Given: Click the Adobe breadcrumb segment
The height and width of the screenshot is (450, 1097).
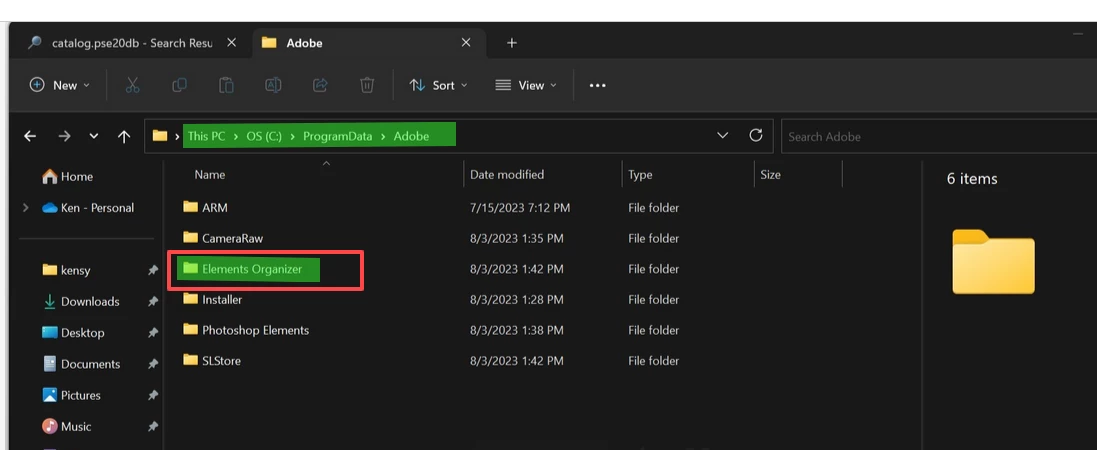Looking at the screenshot, I should coord(411,136).
